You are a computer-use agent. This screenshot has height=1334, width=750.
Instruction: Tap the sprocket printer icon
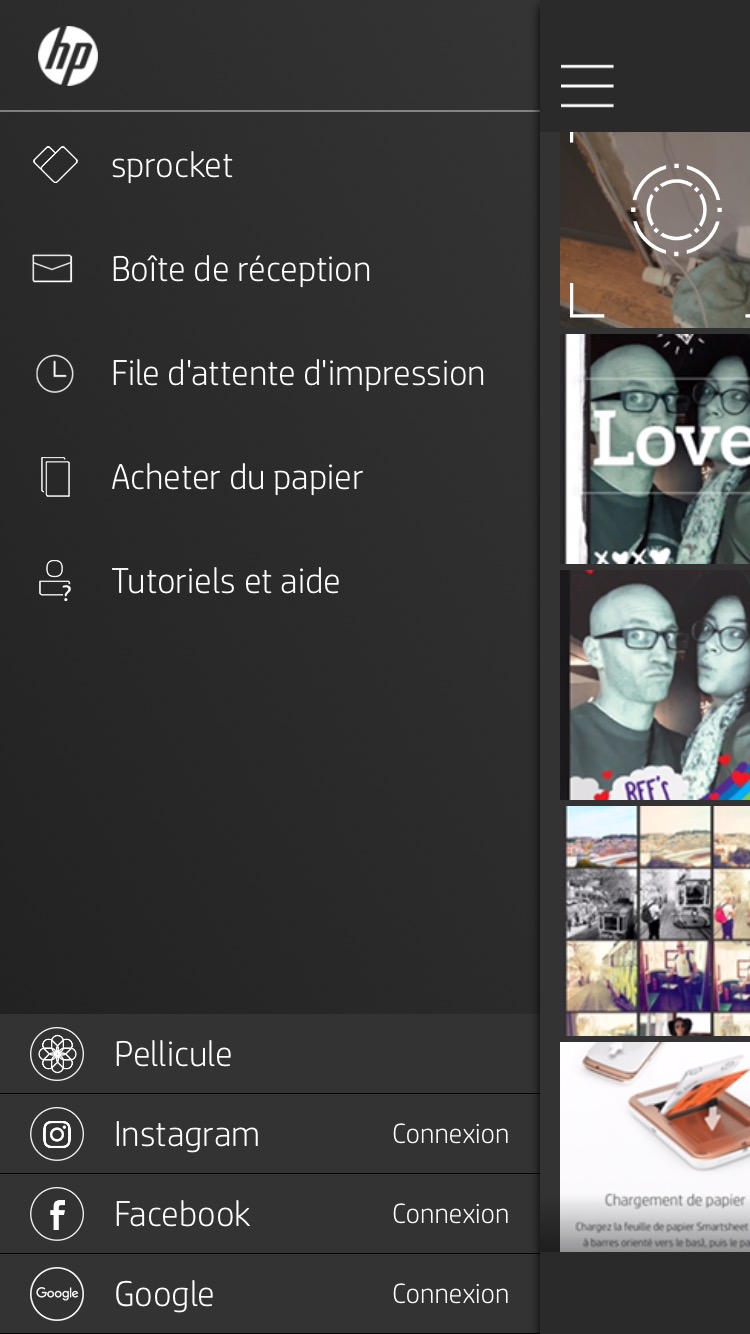tap(55, 165)
